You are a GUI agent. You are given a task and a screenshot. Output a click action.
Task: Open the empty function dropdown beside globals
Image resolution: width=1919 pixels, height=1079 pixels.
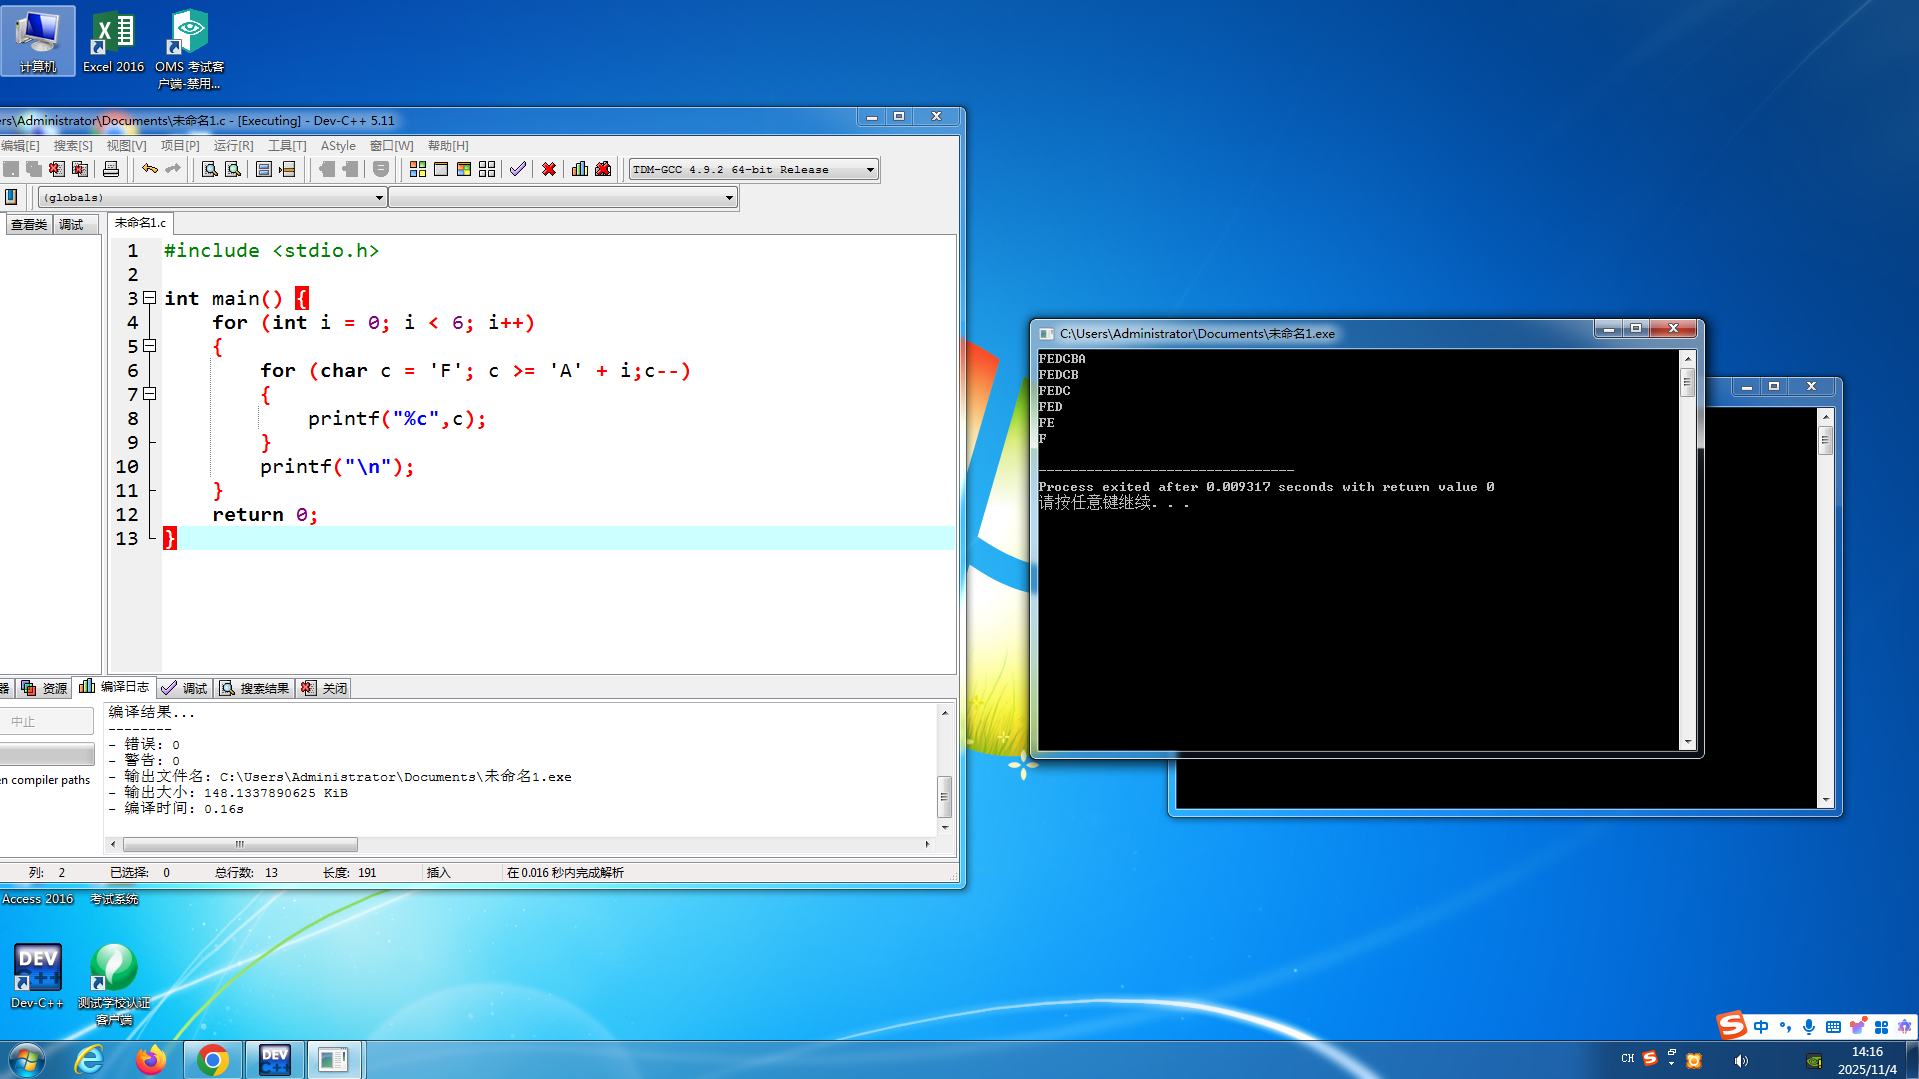click(563, 197)
